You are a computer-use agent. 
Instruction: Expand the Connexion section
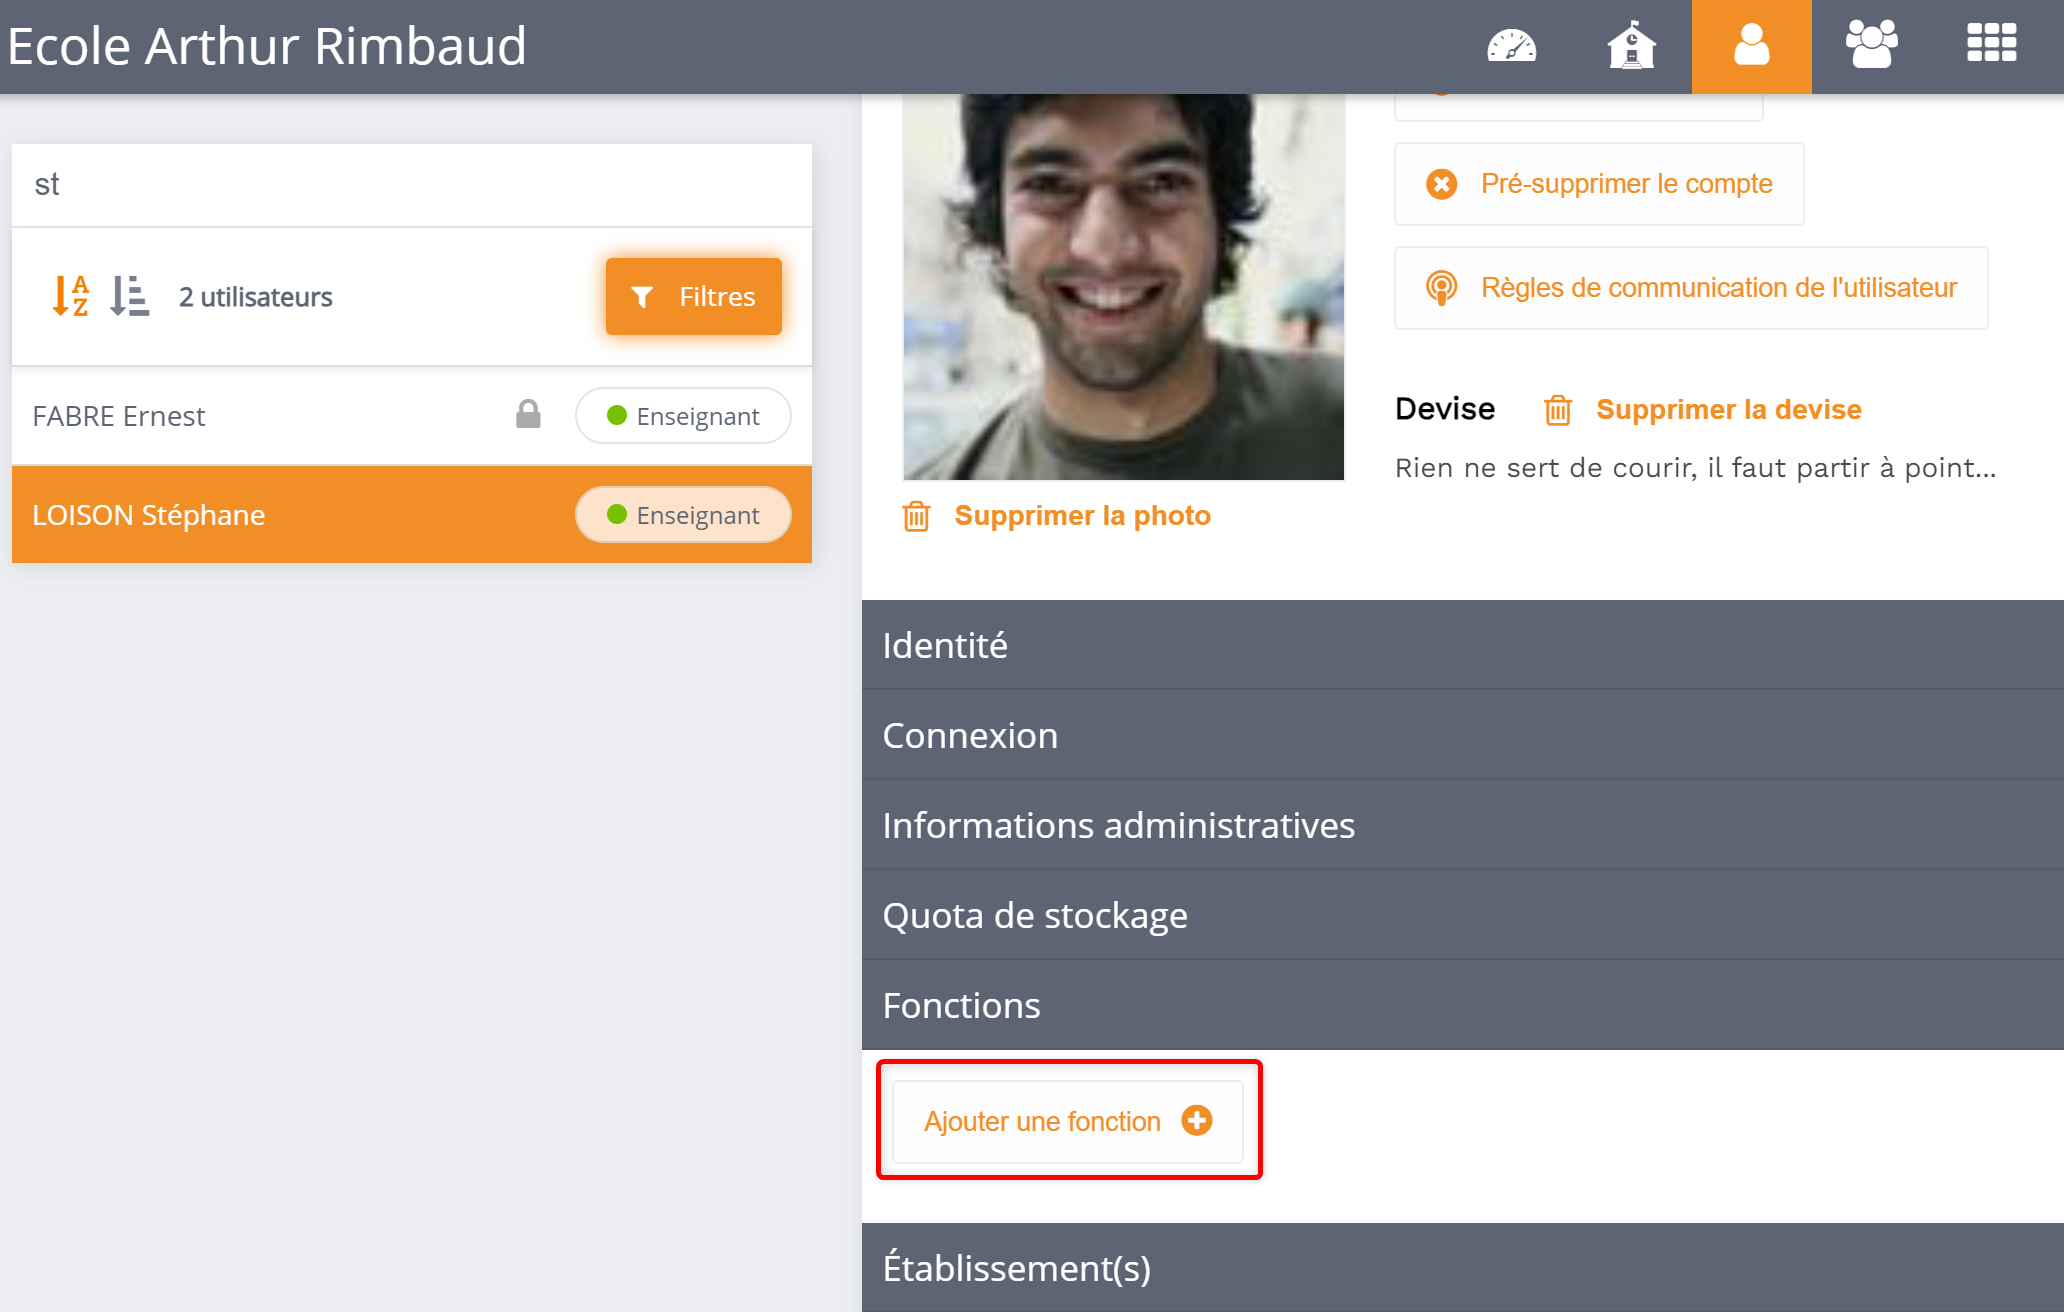[x=1462, y=735]
